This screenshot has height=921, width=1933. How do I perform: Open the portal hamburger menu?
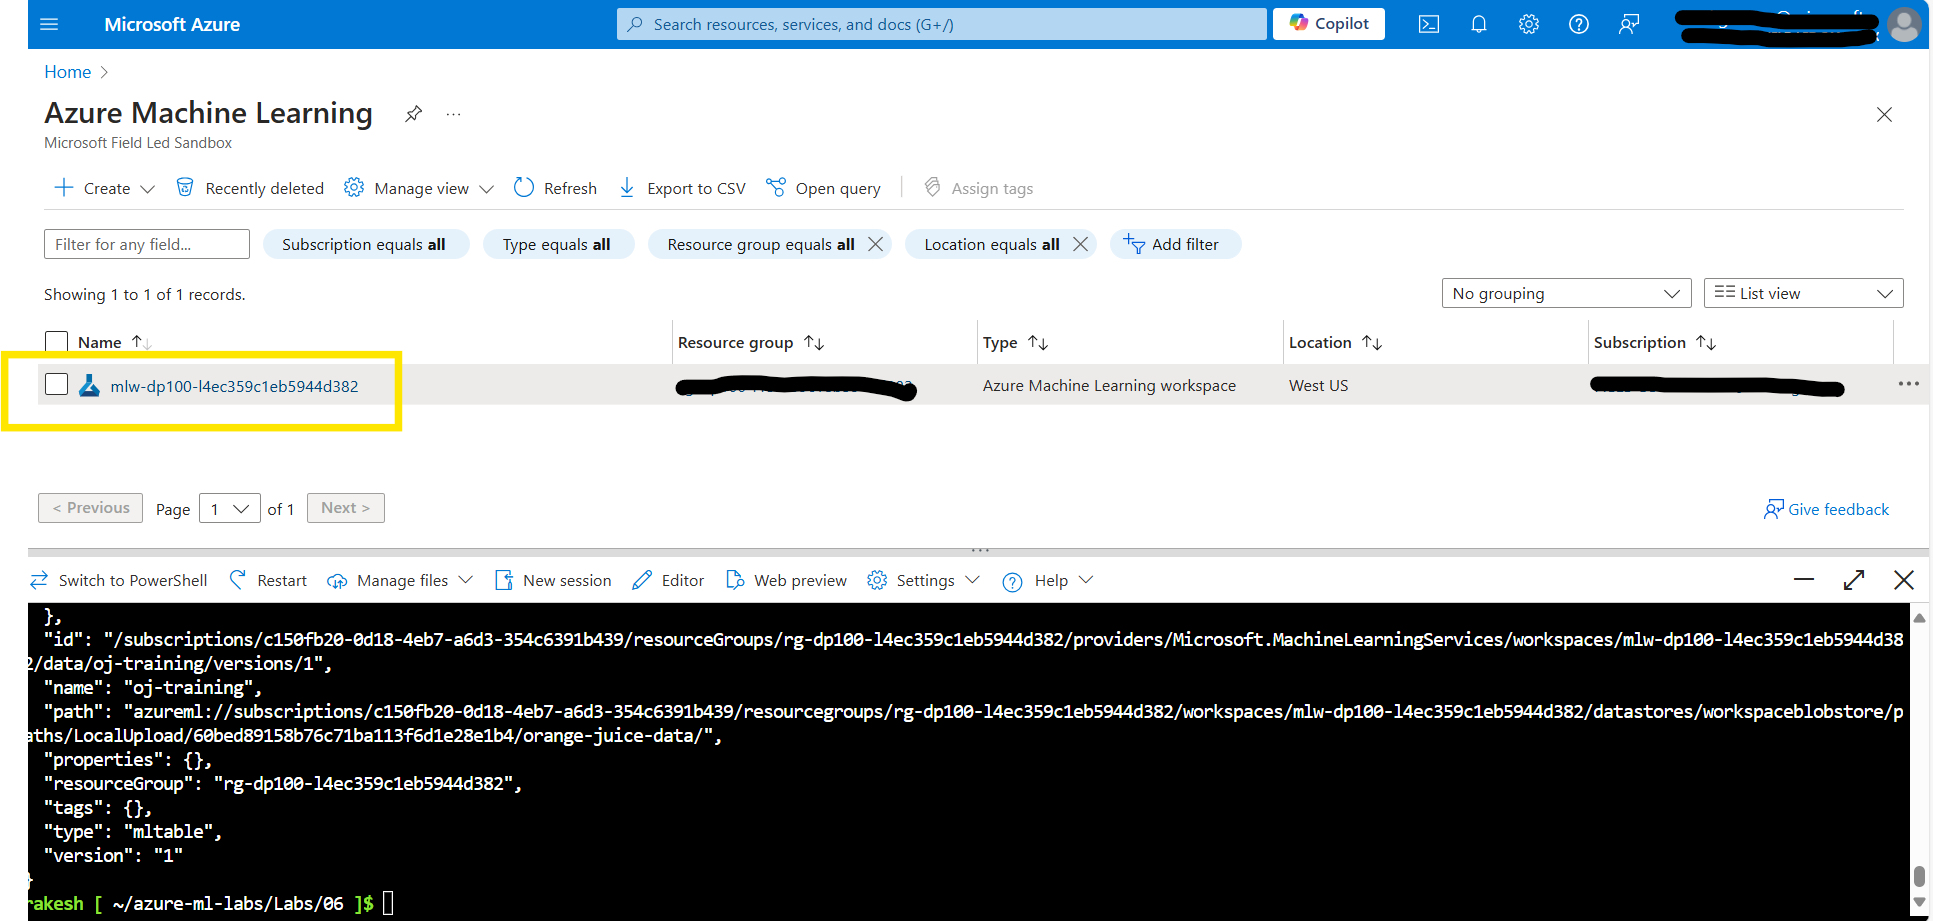(x=49, y=24)
